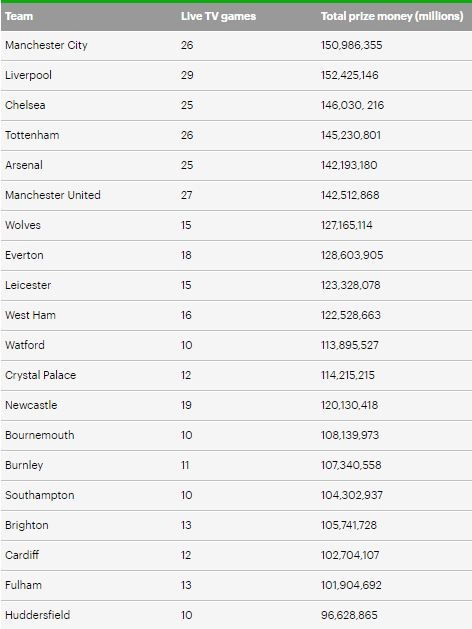
Task: Select the Burnley row name
Action: [24, 465]
